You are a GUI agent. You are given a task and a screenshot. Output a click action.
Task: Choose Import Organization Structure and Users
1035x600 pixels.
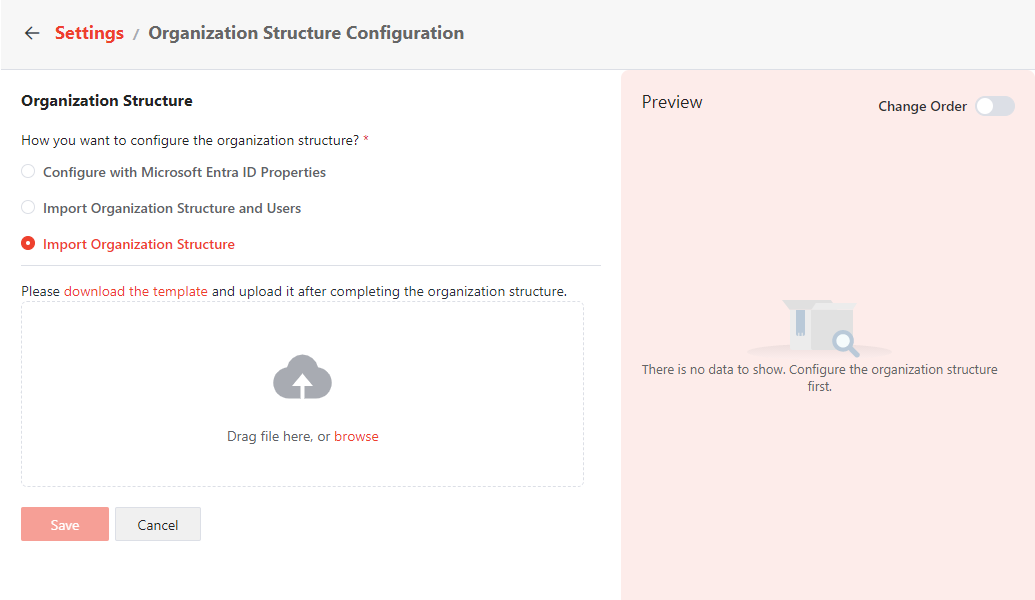(x=27, y=207)
